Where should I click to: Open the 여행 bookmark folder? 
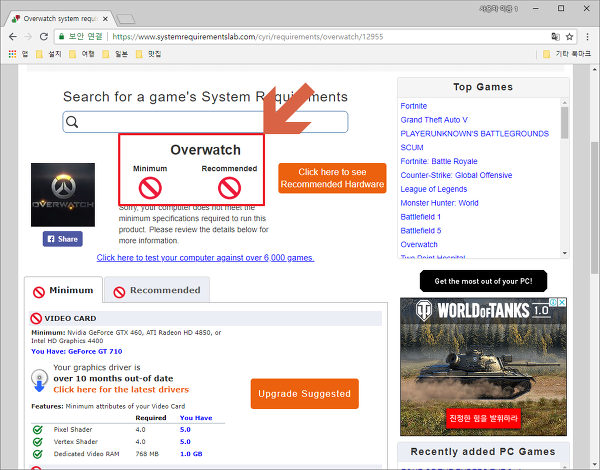(82, 54)
